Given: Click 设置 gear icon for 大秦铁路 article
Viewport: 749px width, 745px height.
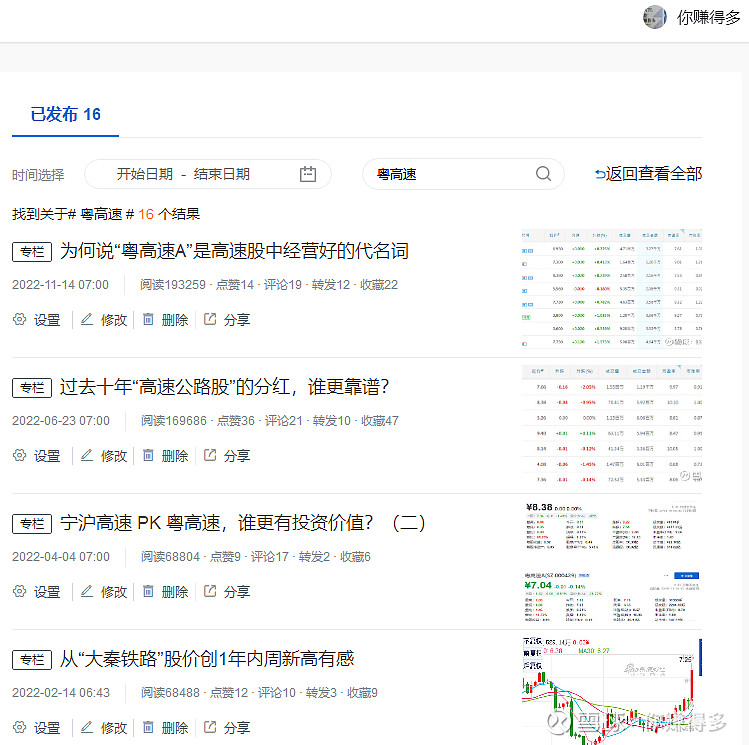Looking at the screenshot, I should pyautogui.click(x=19, y=727).
